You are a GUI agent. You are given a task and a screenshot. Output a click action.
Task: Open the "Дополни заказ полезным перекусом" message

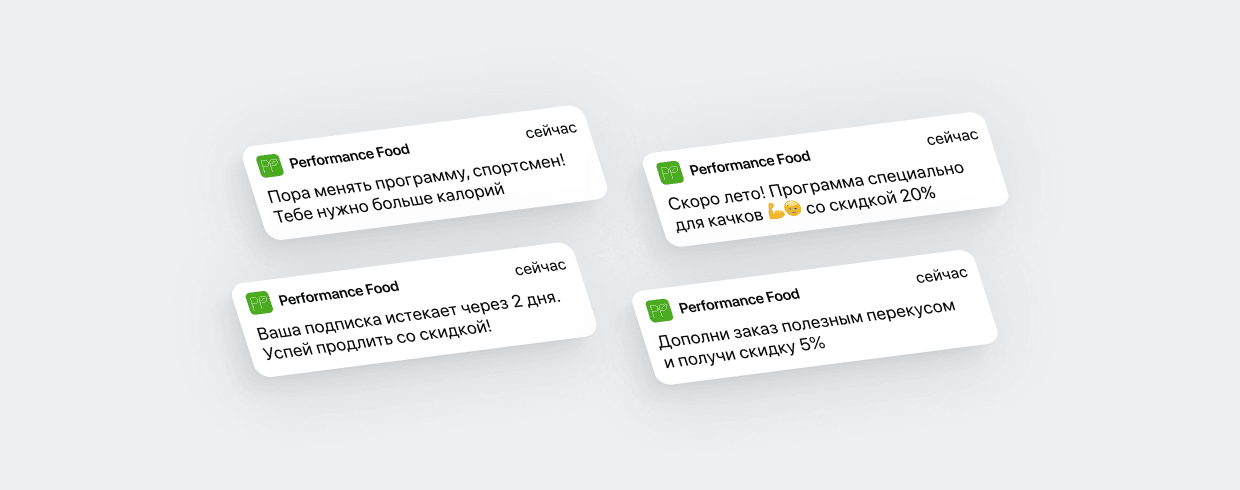click(x=807, y=323)
